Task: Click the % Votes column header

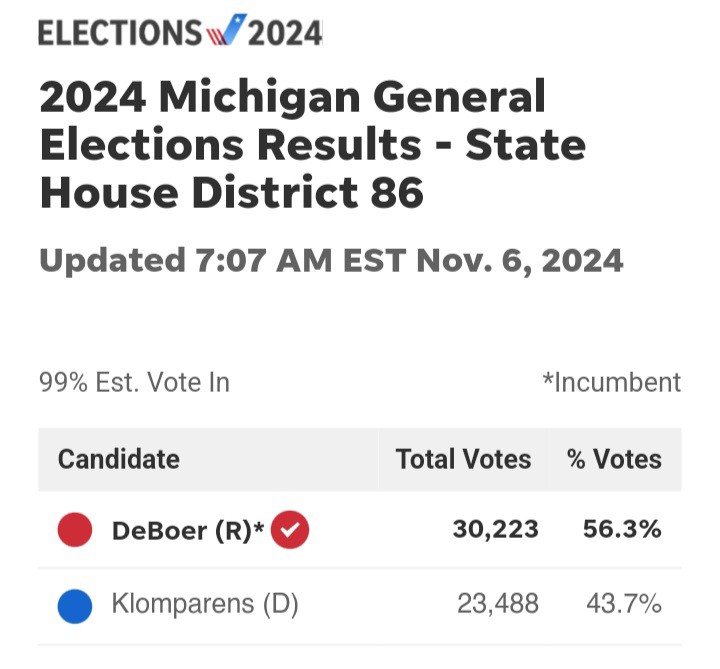Action: (x=614, y=459)
